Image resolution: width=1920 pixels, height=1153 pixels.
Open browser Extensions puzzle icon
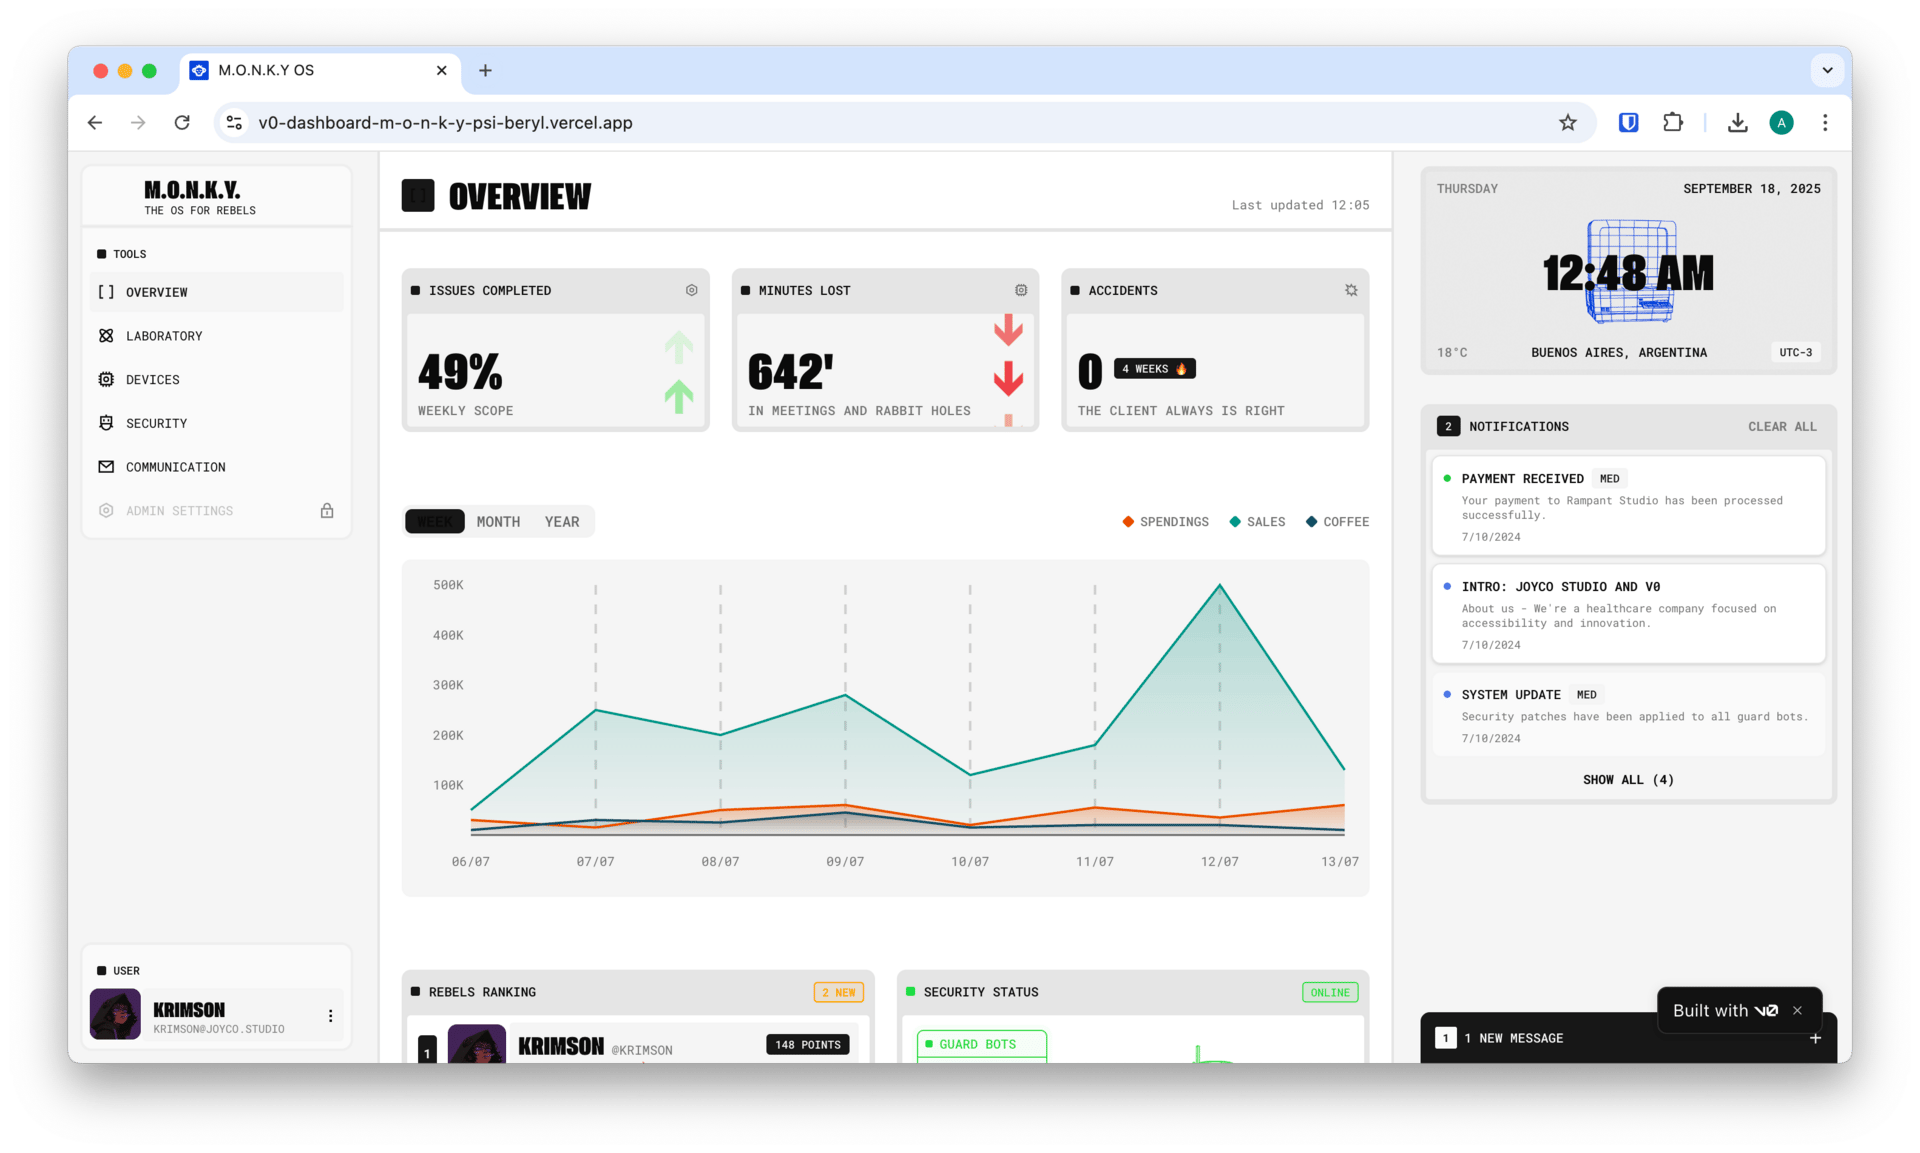point(1673,123)
